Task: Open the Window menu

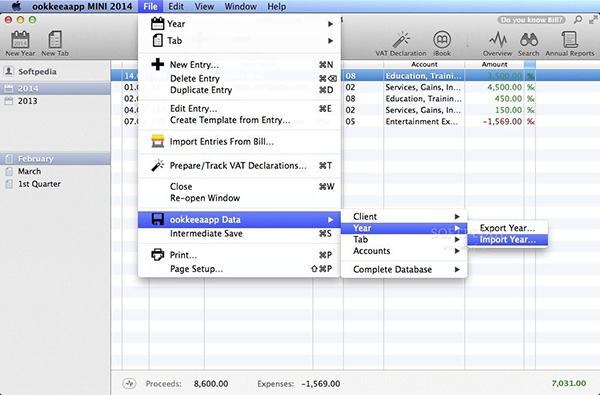Action: (x=240, y=7)
